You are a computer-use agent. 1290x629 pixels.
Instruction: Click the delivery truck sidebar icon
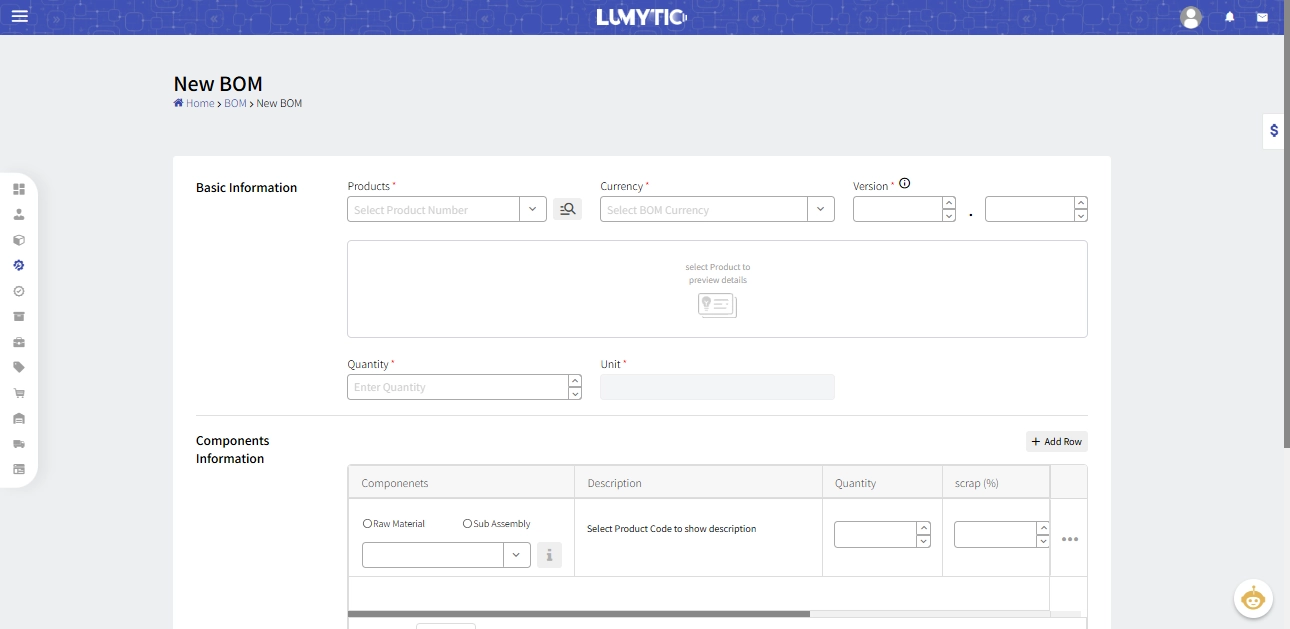[x=19, y=444]
